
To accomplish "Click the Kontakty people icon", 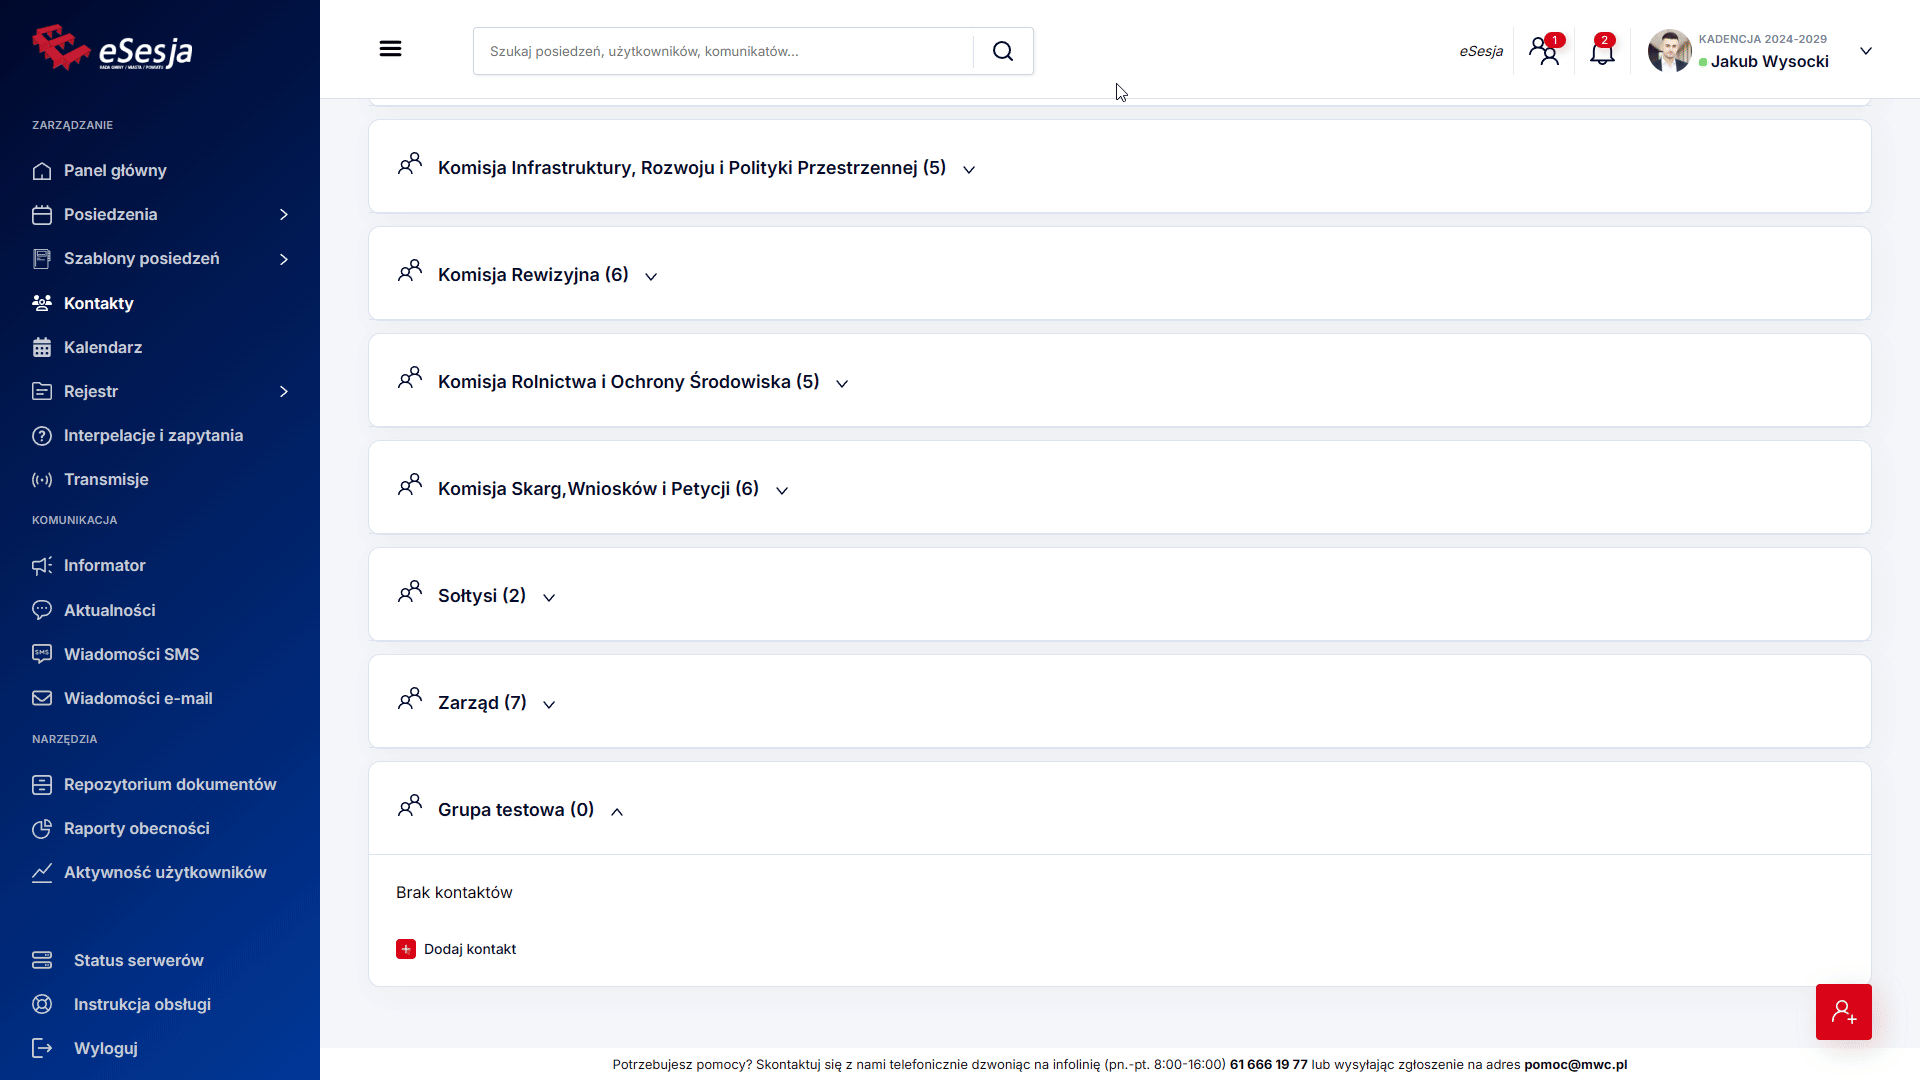I will pyautogui.click(x=42, y=303).
